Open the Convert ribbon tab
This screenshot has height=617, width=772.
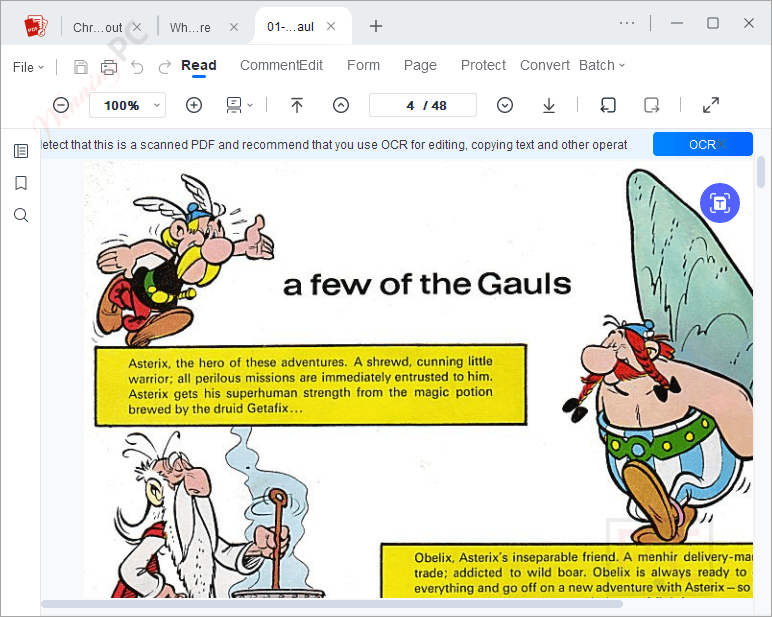point(545,65)
